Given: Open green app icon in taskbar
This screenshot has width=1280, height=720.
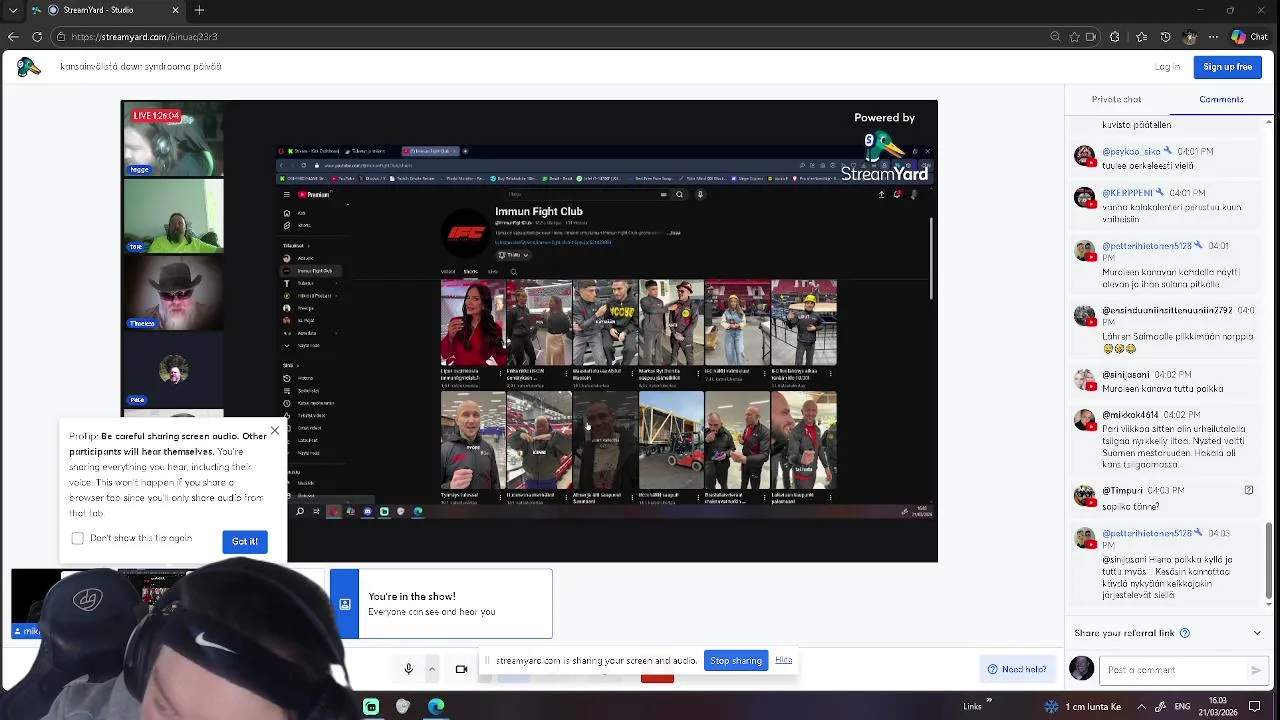Looking at the screenshot, I should click(371, 707).
